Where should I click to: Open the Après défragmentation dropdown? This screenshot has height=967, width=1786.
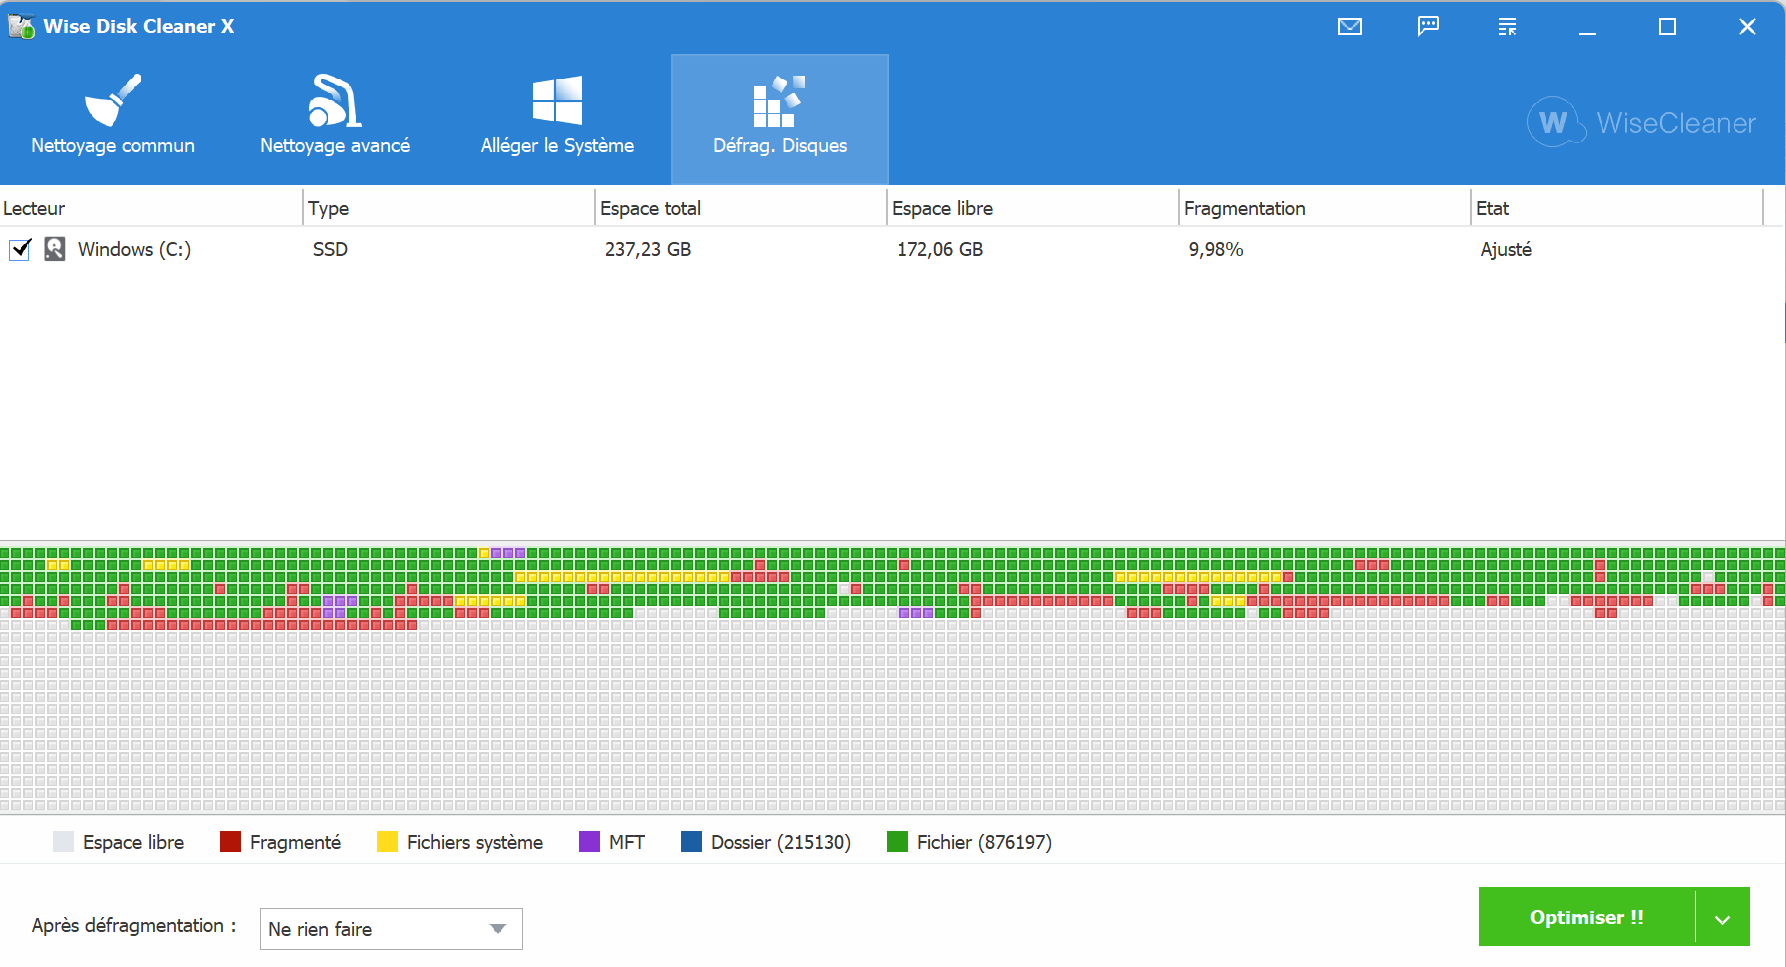pyautogui.click(x=391, y=929)
